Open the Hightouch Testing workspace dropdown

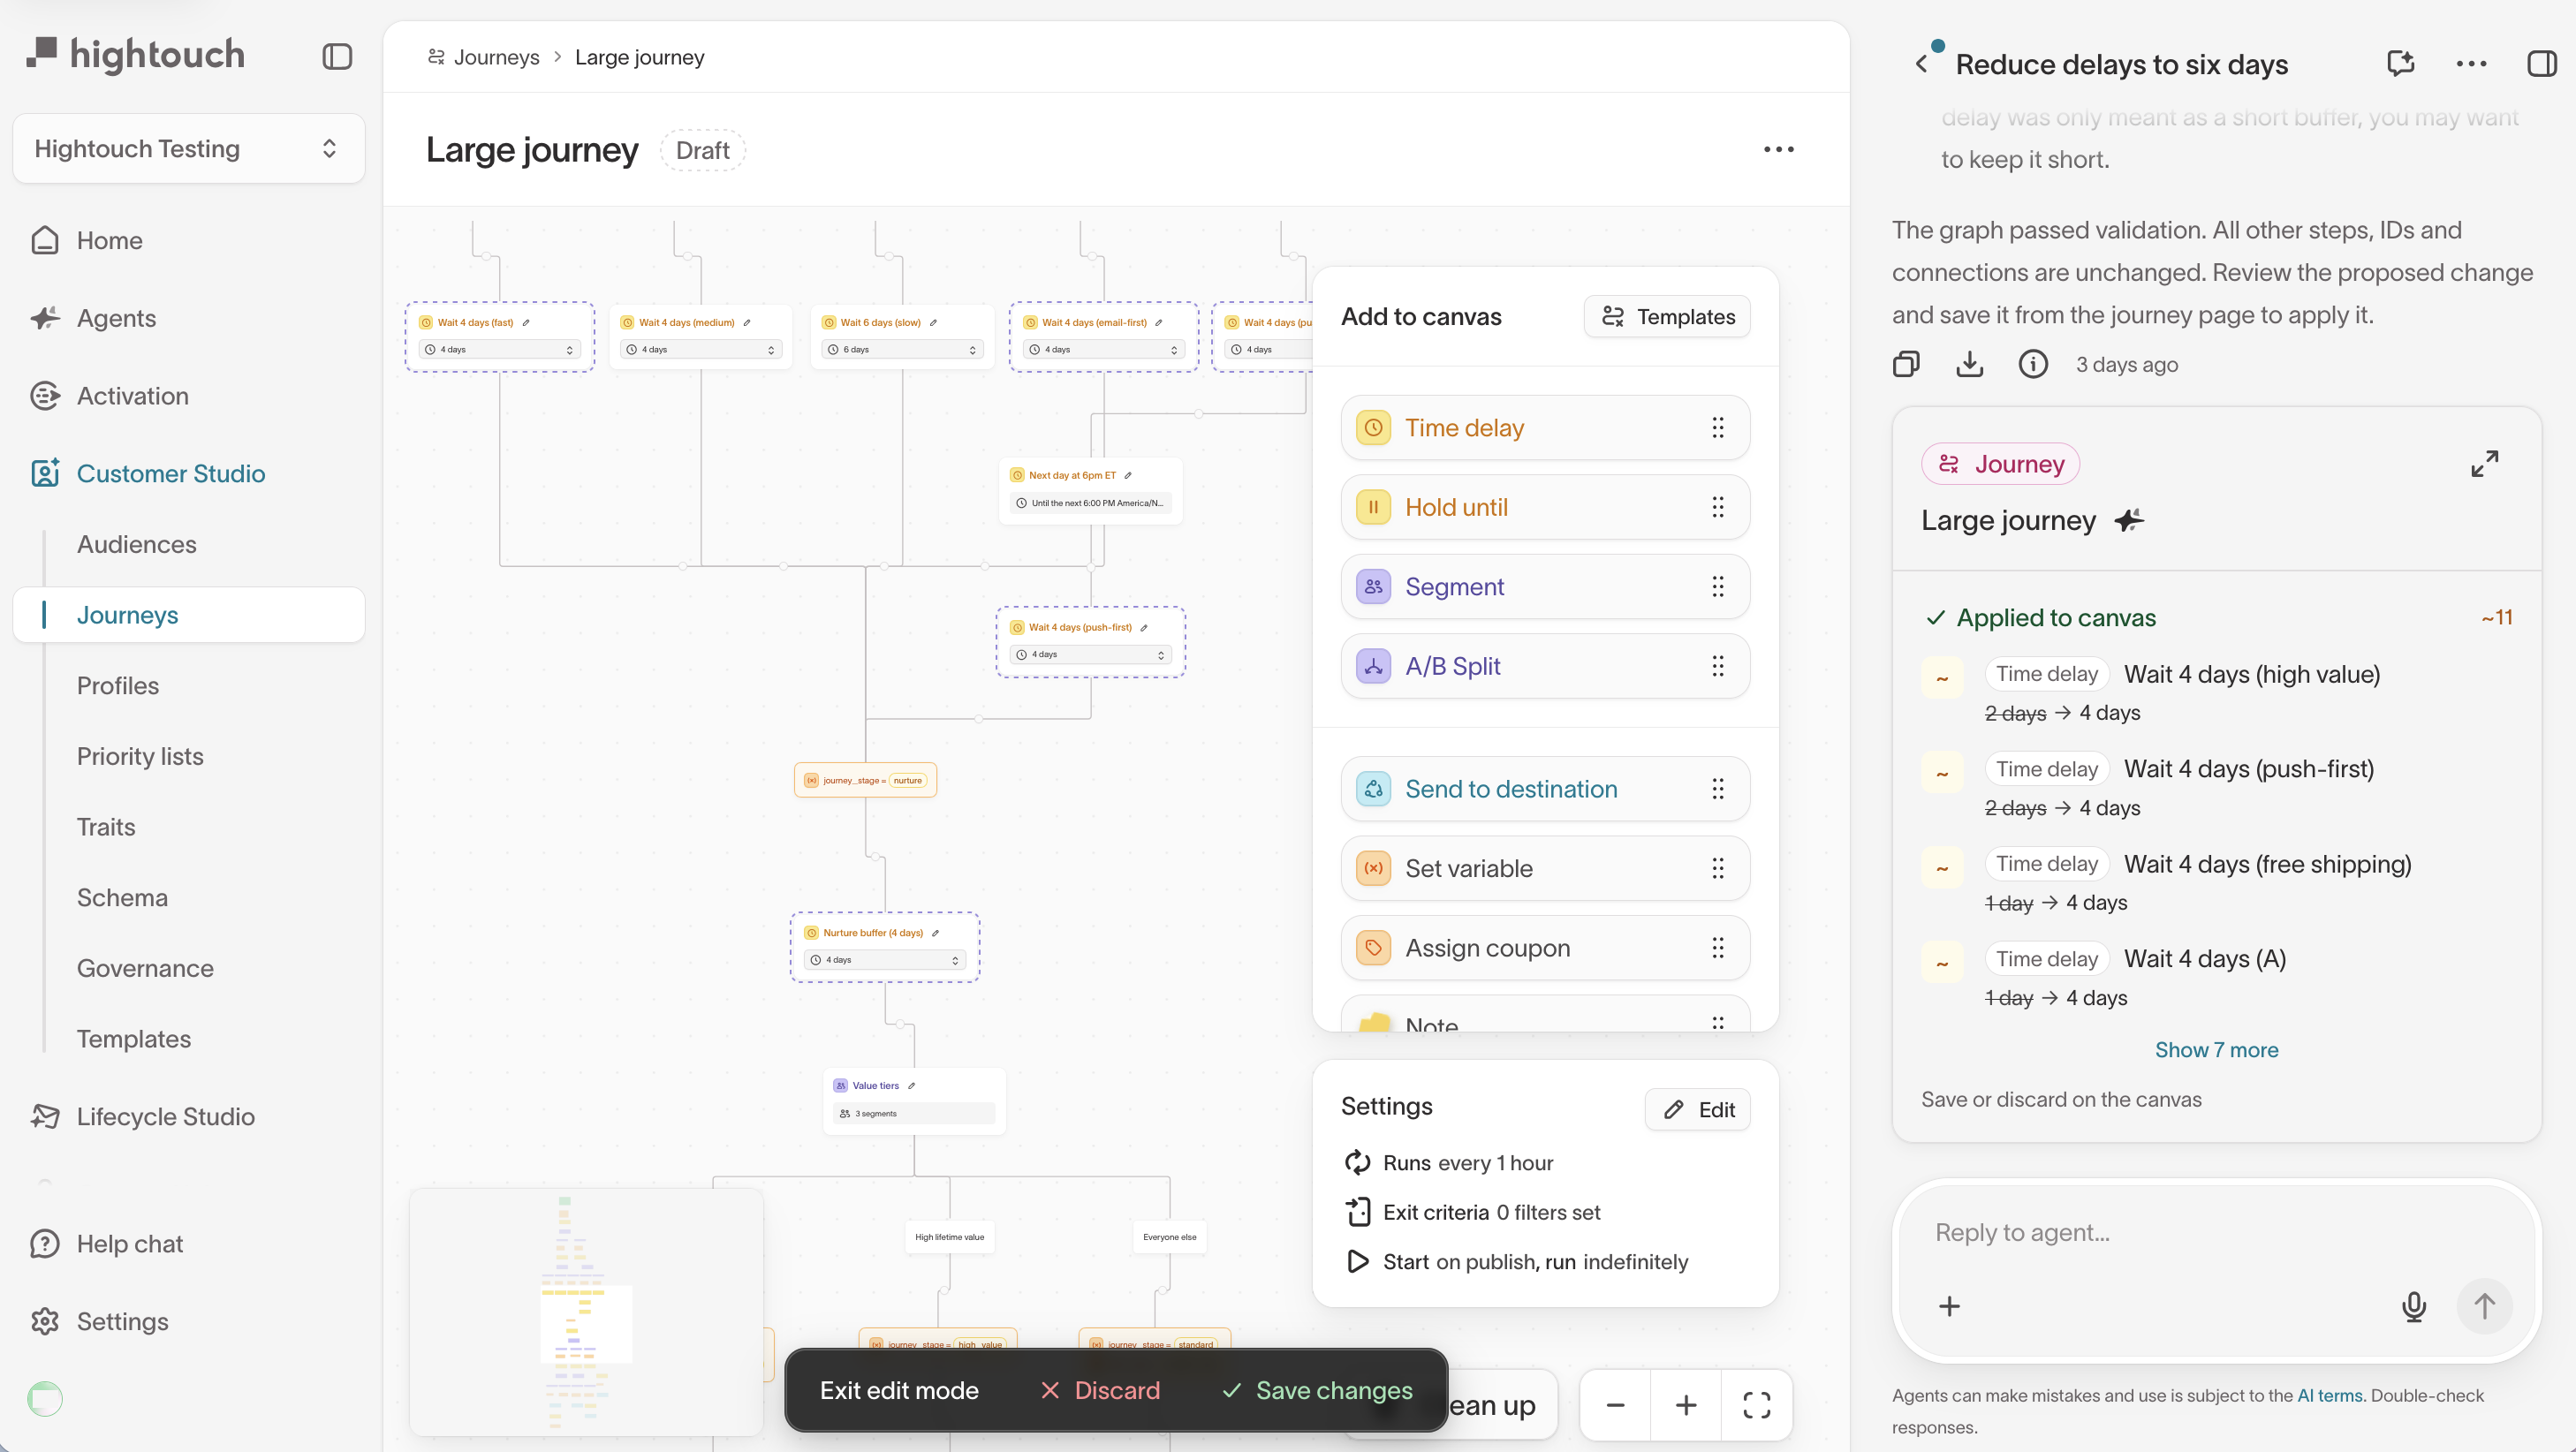point(189,148)
